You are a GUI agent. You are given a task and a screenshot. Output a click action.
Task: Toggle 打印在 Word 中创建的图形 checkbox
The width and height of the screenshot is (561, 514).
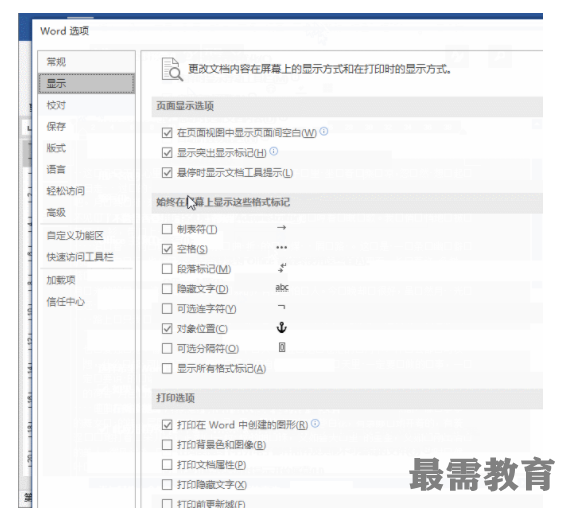[167, 425]
